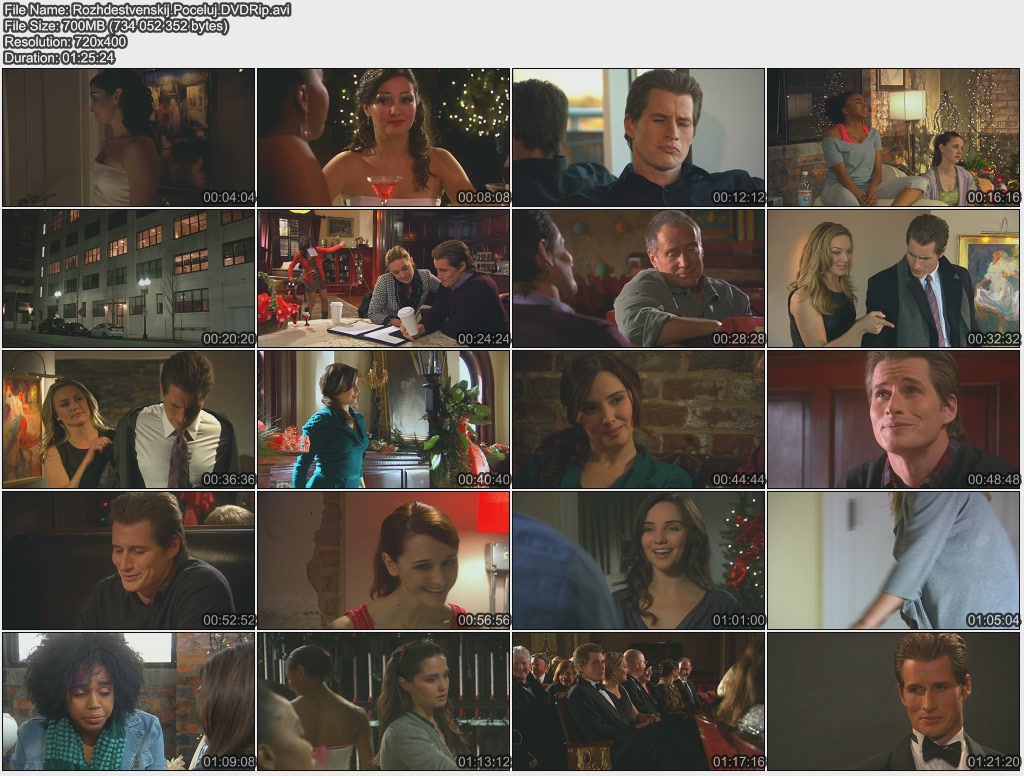Screen dimensions: 1024x776
Task: Open the frame marked 00:28:28
Action: [639, 278]
